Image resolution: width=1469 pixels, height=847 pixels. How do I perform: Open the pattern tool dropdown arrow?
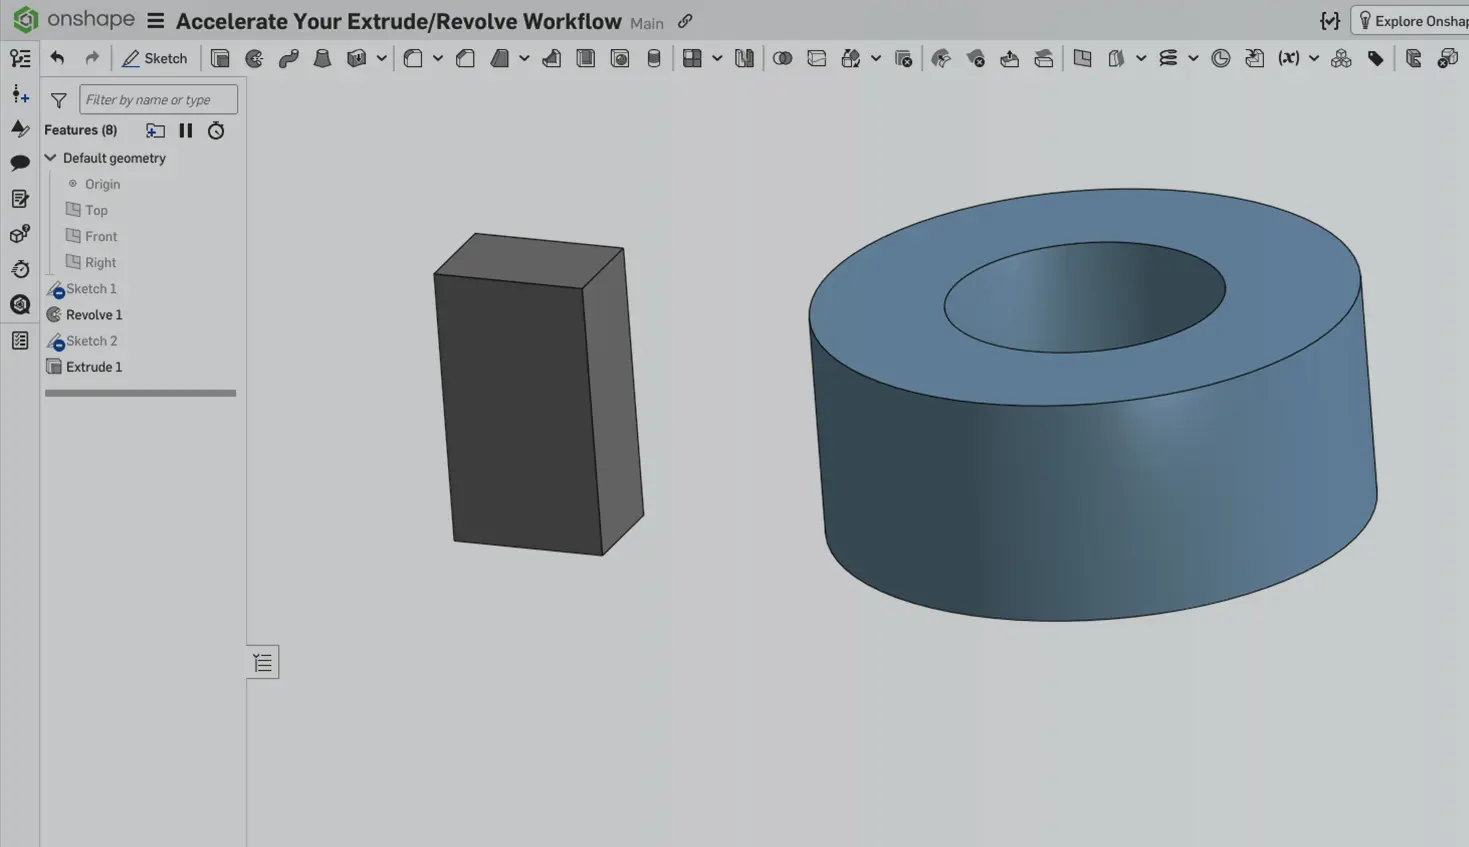coord(717,58)
